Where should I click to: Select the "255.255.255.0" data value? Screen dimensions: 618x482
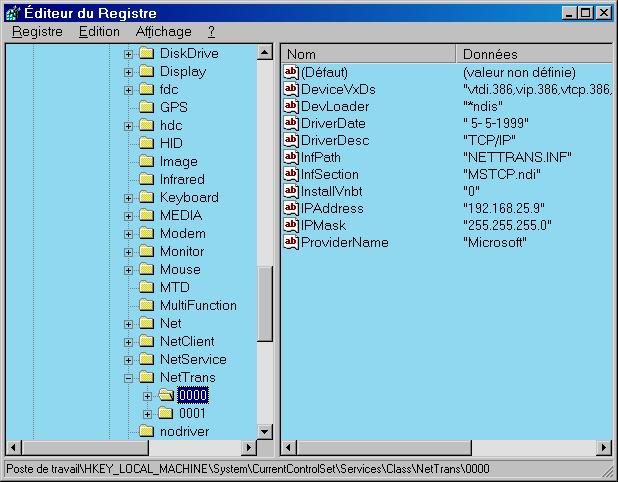[x=507, y=225]
